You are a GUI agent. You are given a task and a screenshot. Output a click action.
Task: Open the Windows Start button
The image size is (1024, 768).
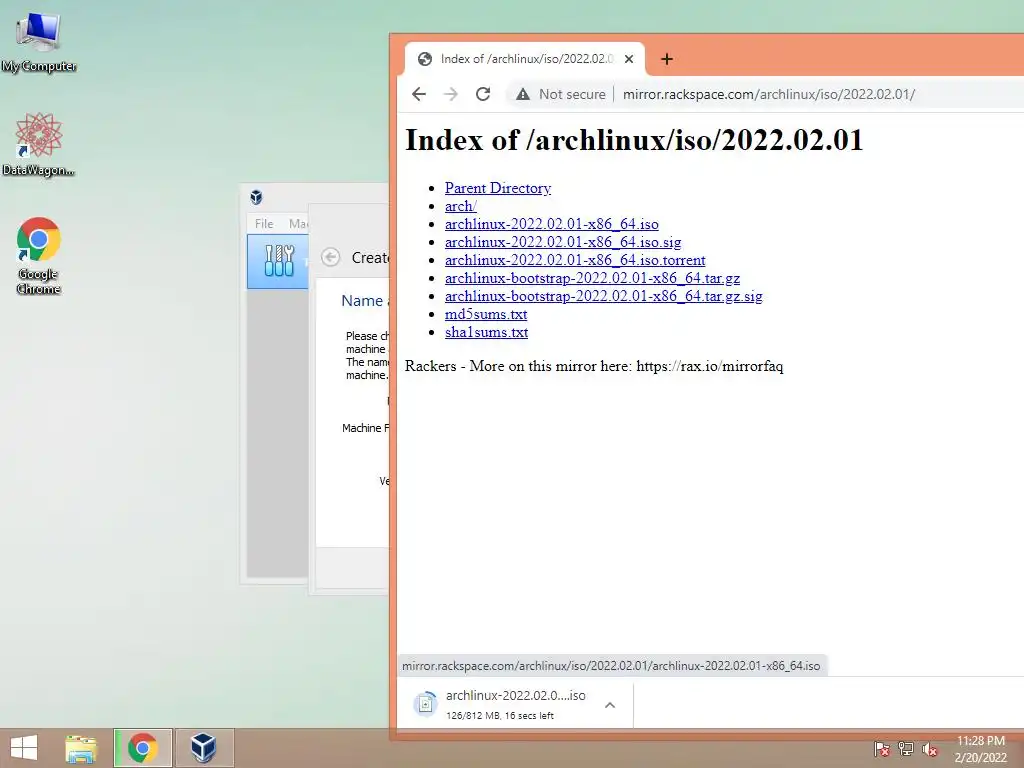pos(24,748)
